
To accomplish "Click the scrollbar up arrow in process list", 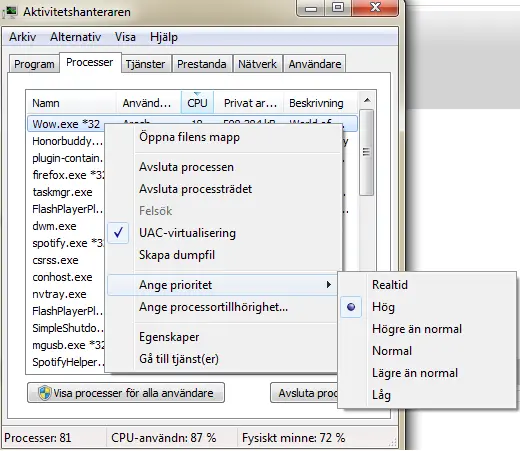I will pos(367,100).
